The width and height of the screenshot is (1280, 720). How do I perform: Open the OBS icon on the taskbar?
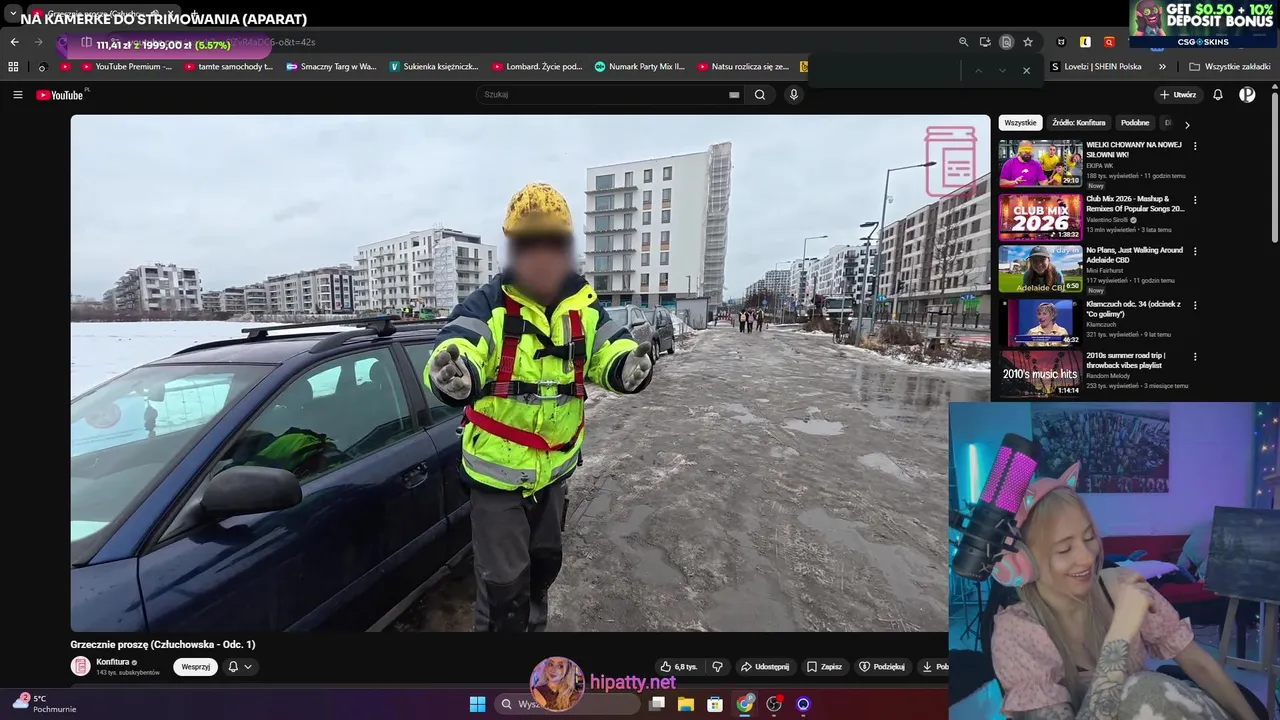[774, 704]
